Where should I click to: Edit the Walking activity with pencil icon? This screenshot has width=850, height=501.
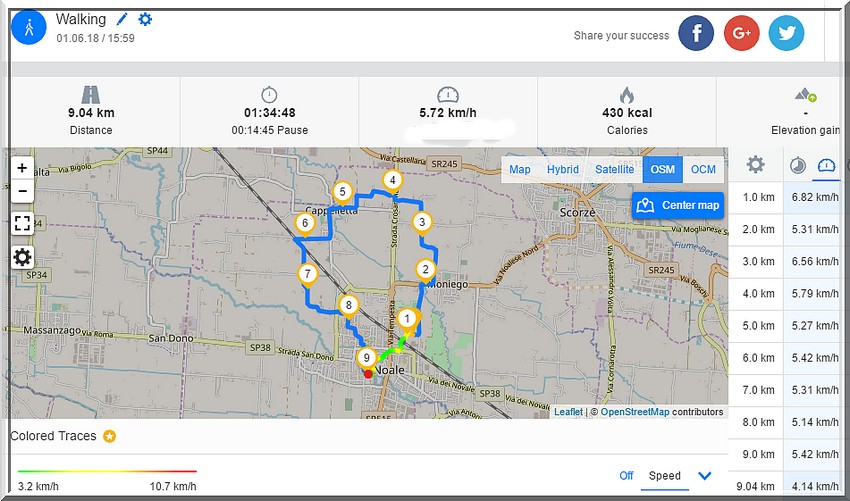point(123,20)
